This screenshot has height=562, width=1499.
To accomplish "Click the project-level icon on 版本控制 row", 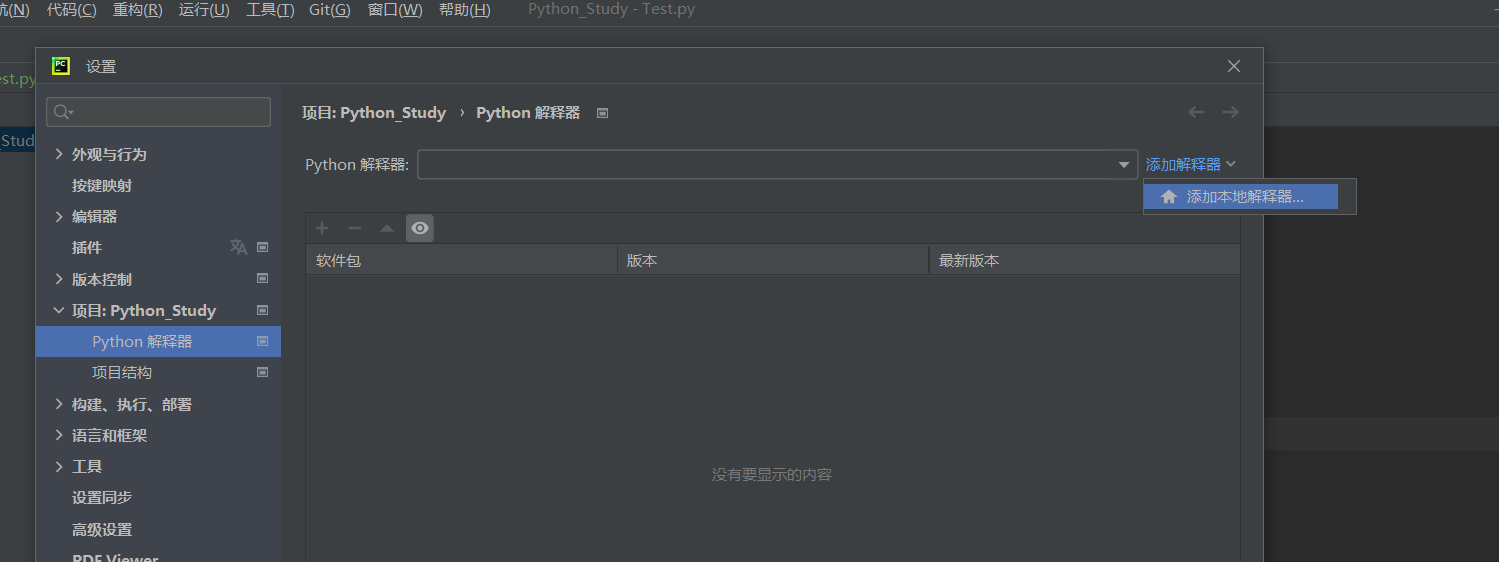I will pos(263,279).
